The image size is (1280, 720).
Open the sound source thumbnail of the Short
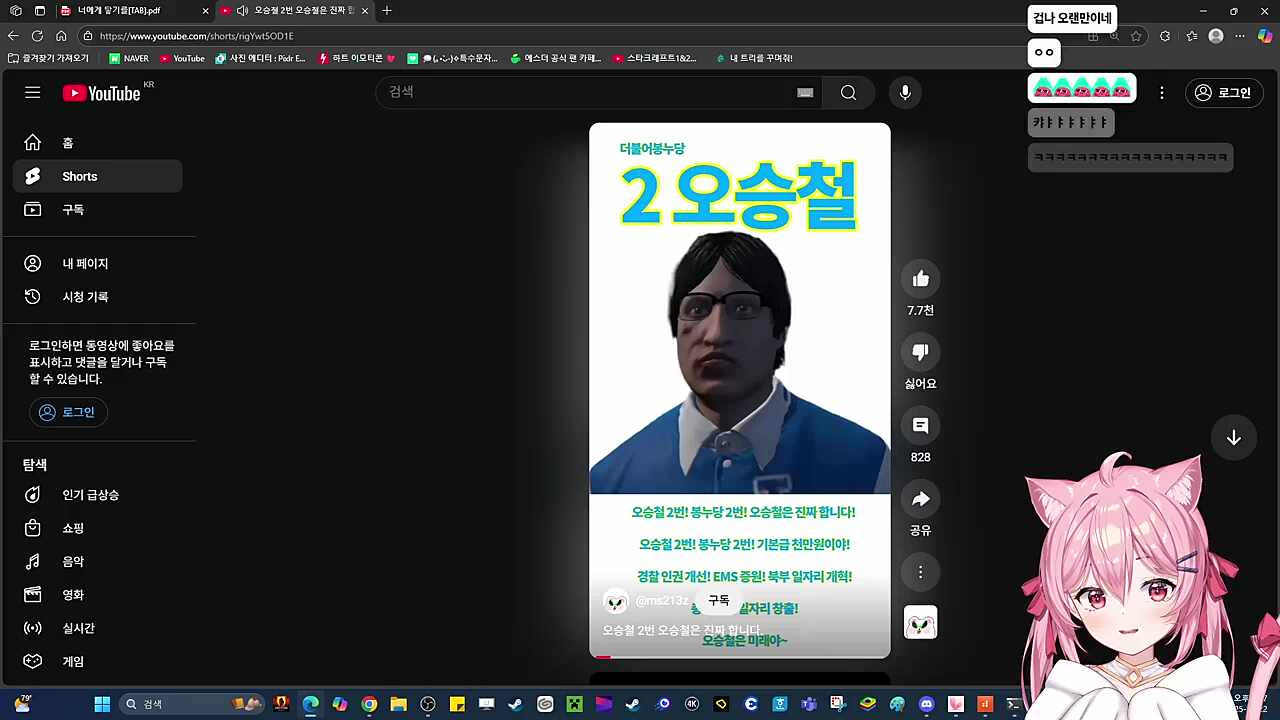(921, 623)
